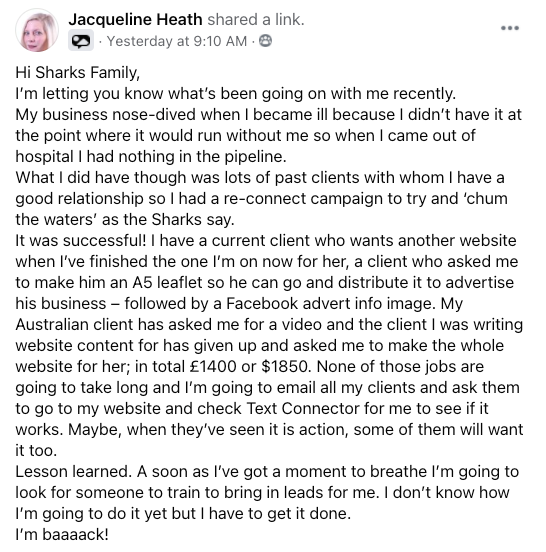Click the "shared a link." text
The image size is (546, 552).
(x=256, y=20)
